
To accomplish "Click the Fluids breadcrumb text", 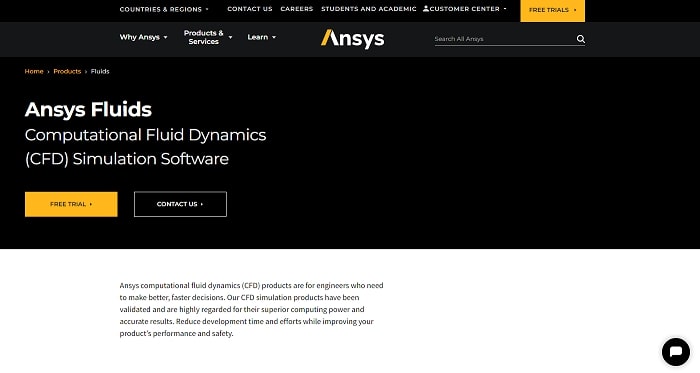I will (x=100, y=71).
